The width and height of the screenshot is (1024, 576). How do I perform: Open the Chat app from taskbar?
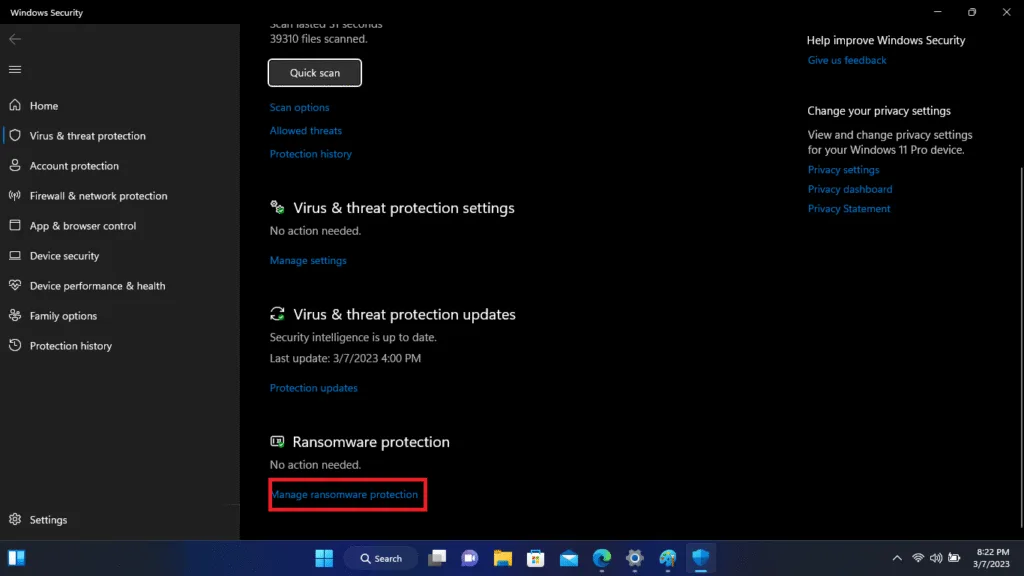[x=470, y=558]
